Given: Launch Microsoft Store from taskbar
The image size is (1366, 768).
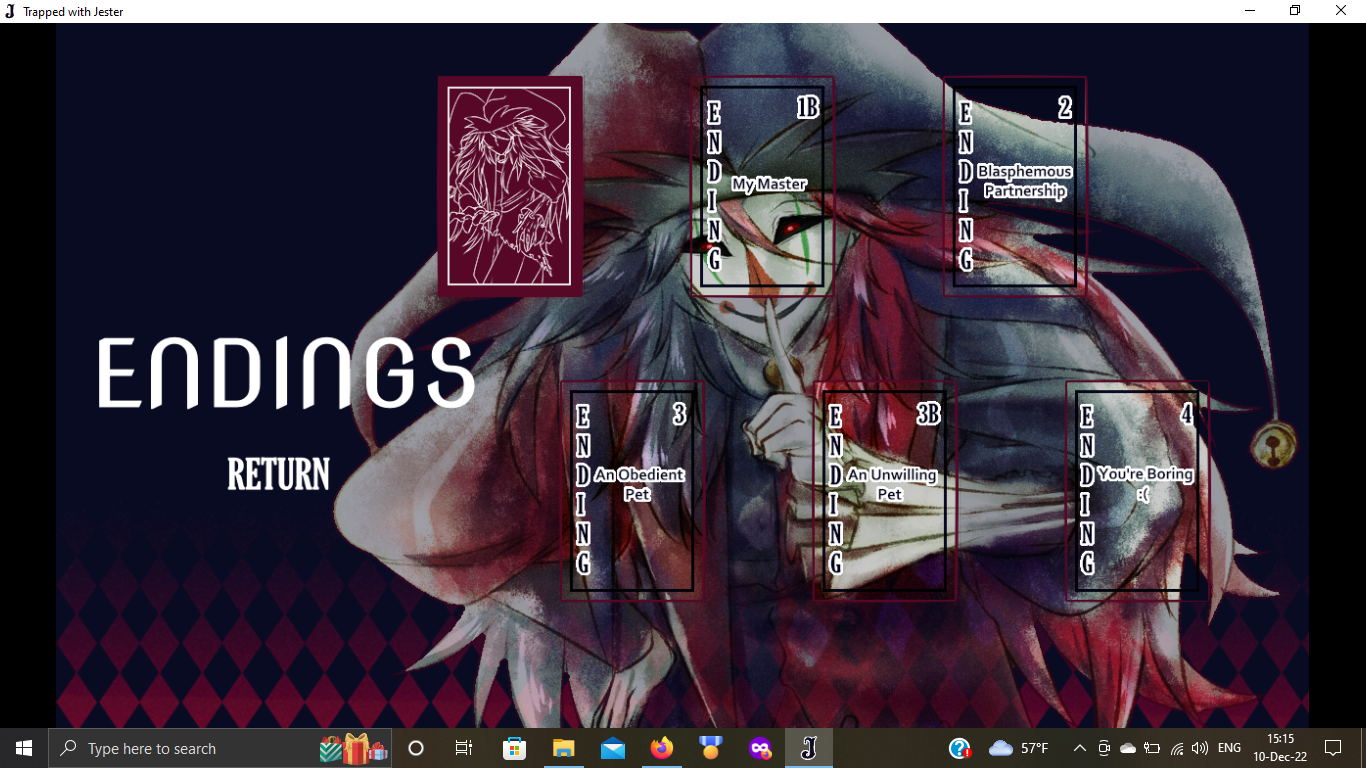Looking at the screenshot, I should (514, 748).
